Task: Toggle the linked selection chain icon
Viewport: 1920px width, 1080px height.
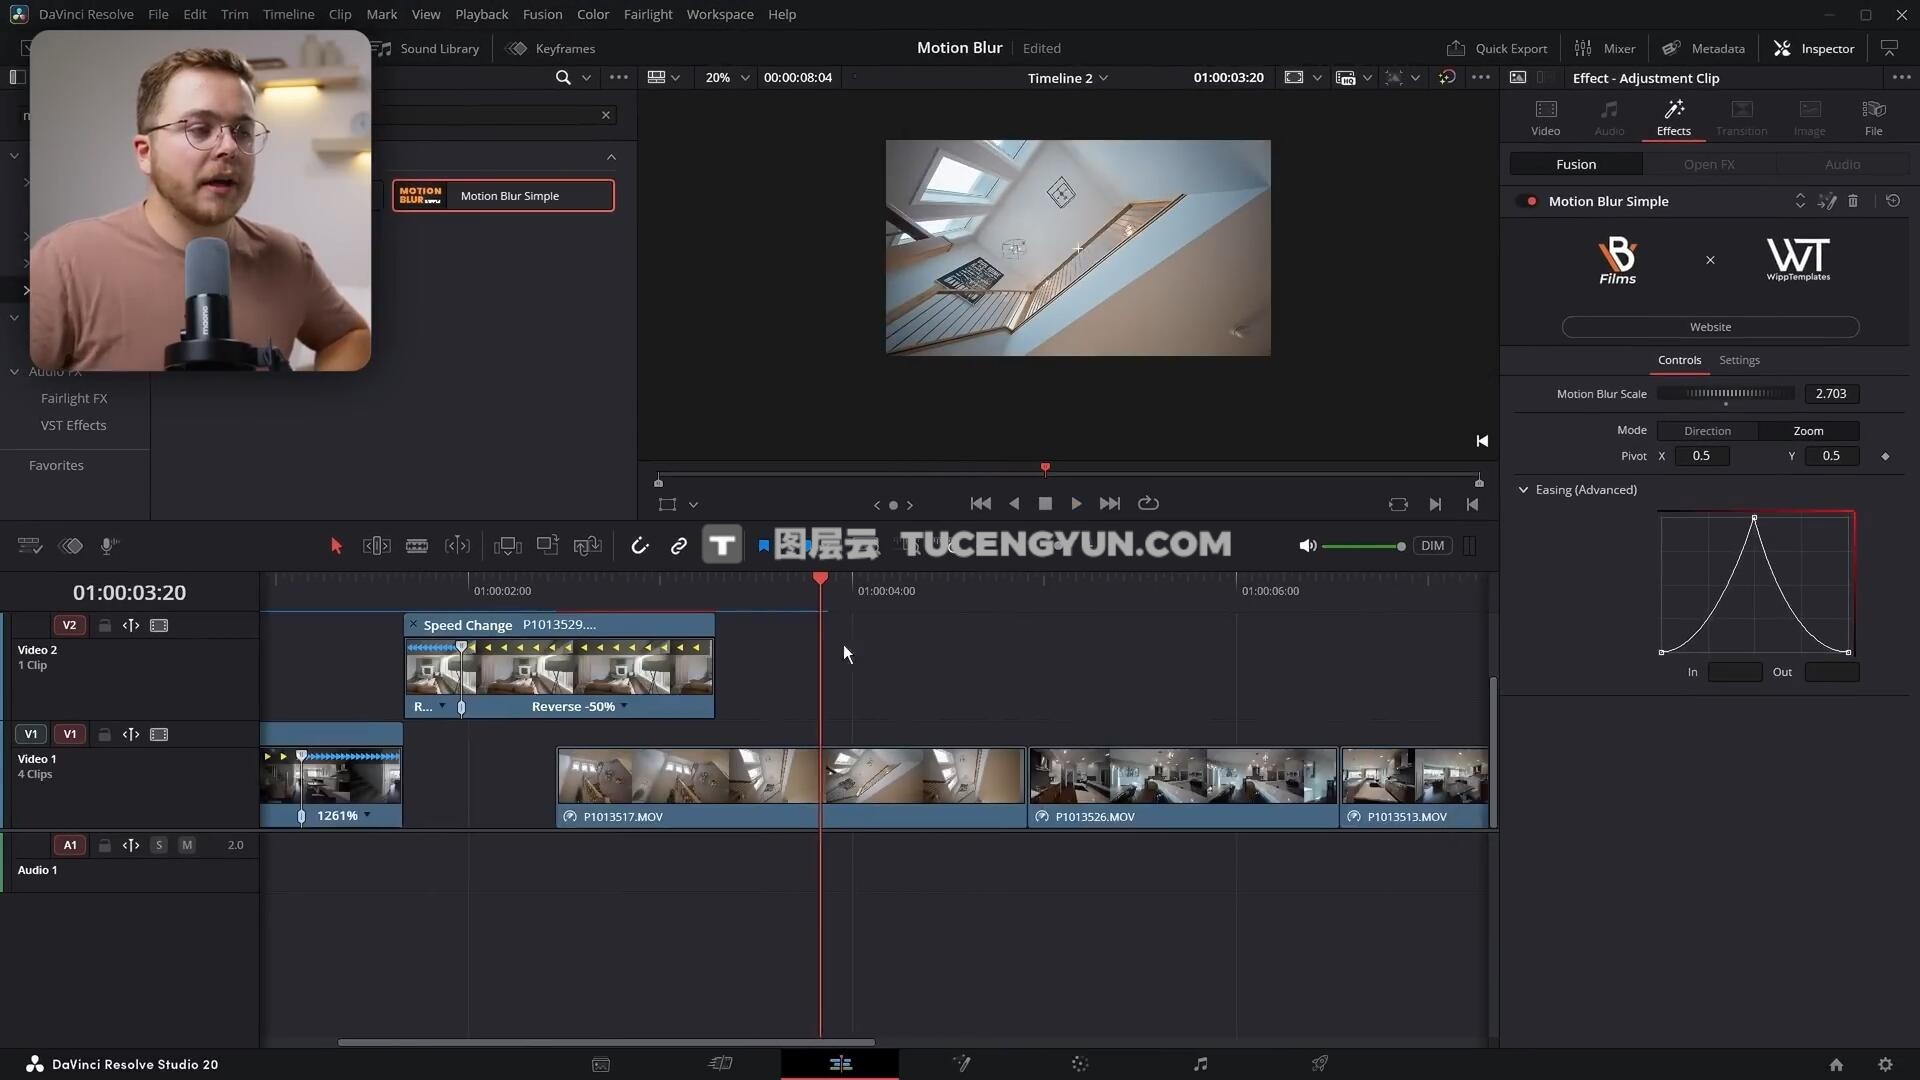Action: [679, 546]
